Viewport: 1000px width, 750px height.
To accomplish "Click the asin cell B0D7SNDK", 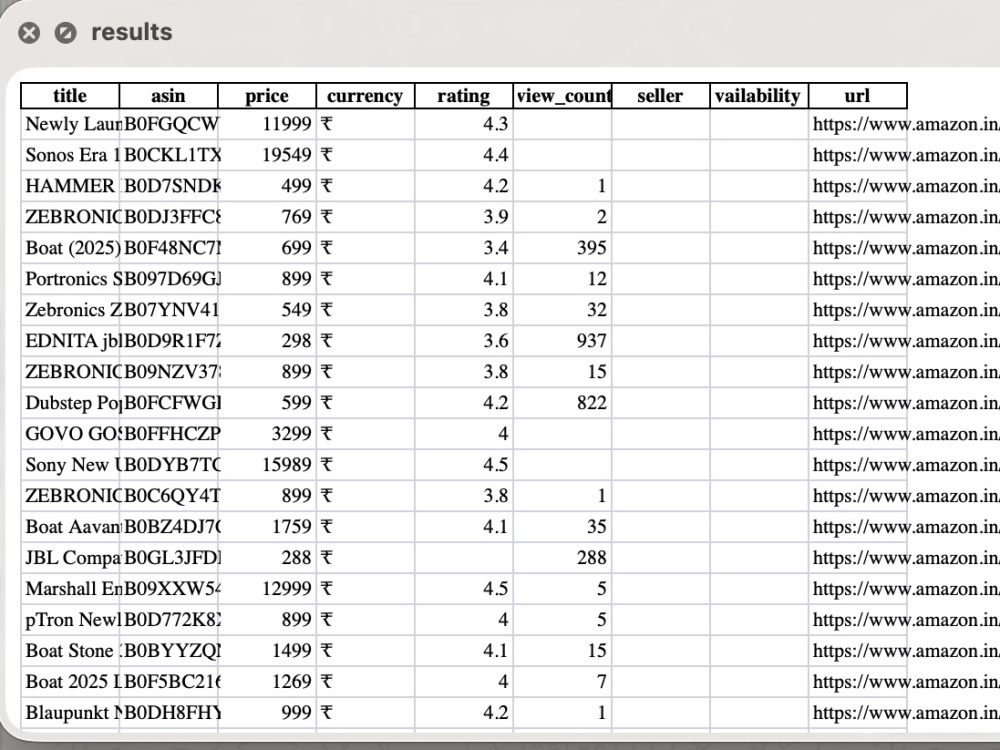I will point(168,186).
